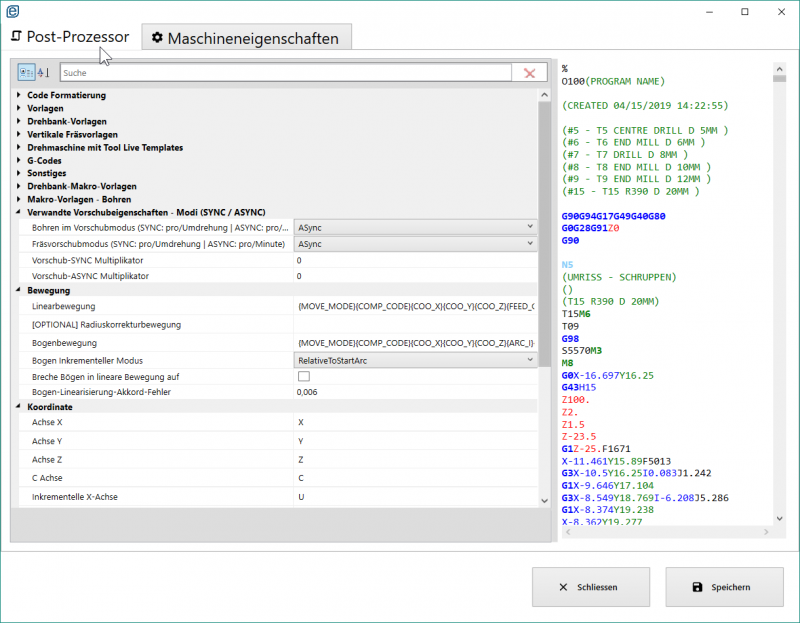Toggle Breche Bögen in lineare Bewegung checkbox
The height and width of the screenshot is (623, 800).
303,376
